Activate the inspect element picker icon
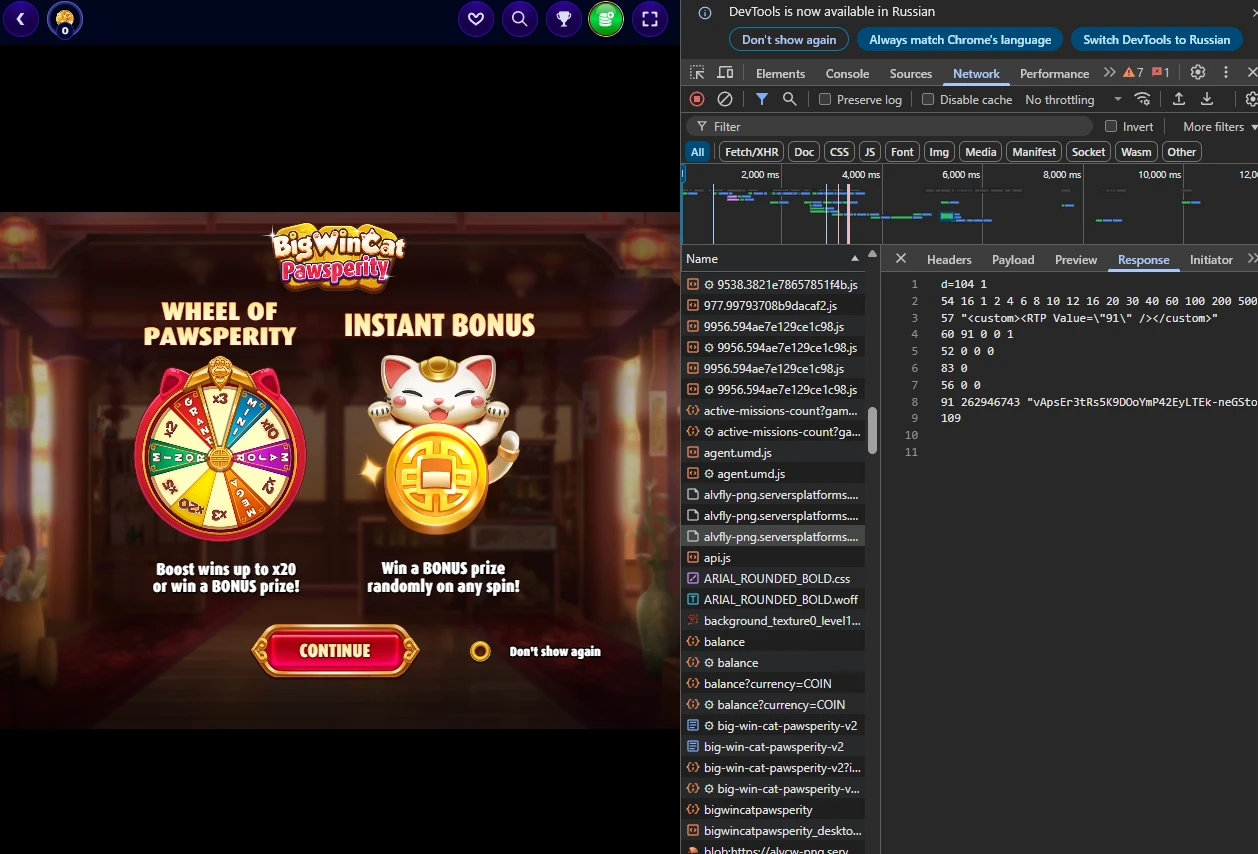This screenshot has height=854, width=1258. point(697,73)
